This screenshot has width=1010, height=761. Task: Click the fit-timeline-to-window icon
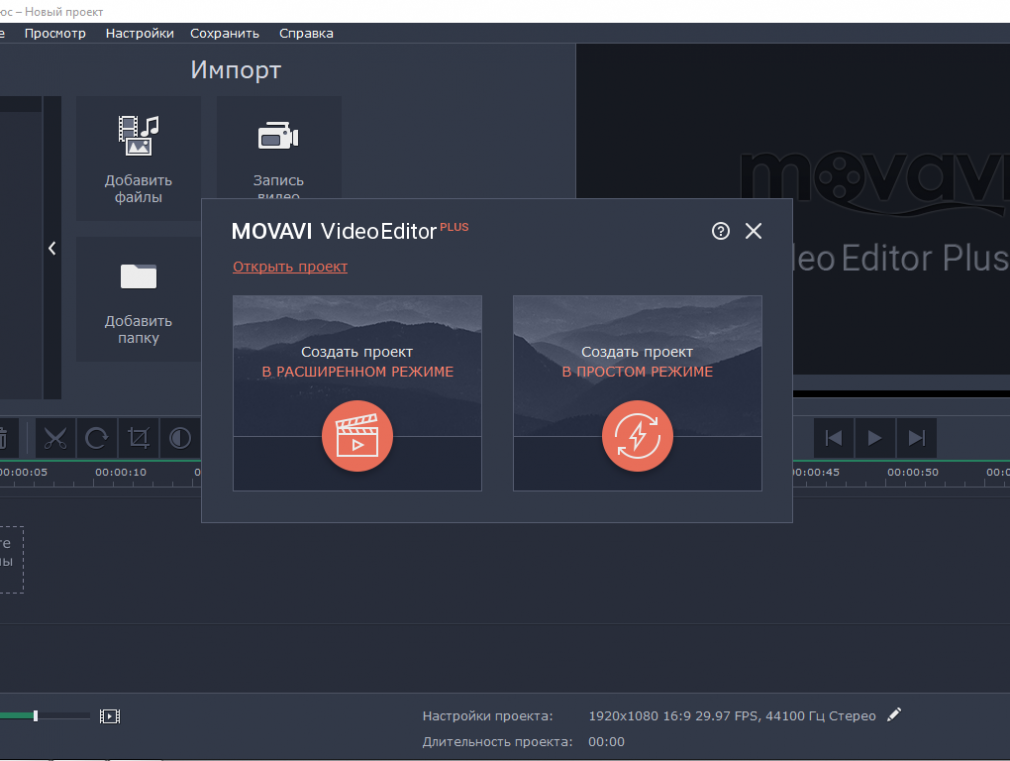tap(110, 716)
